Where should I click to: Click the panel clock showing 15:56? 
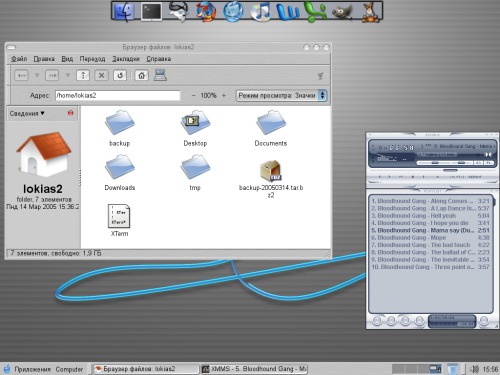point(490,369)
